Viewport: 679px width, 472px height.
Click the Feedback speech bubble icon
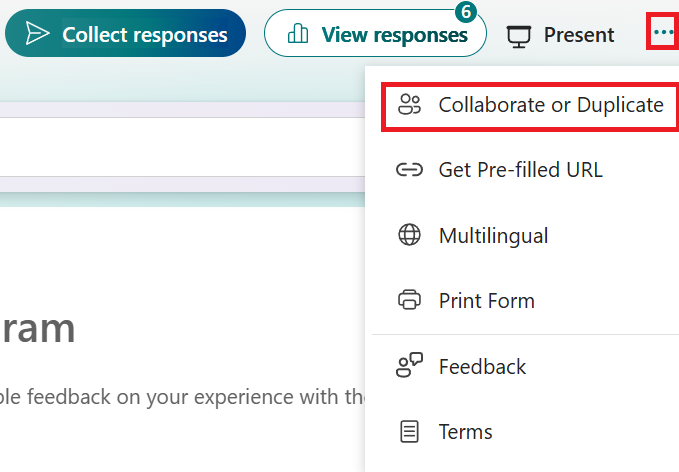409,367
